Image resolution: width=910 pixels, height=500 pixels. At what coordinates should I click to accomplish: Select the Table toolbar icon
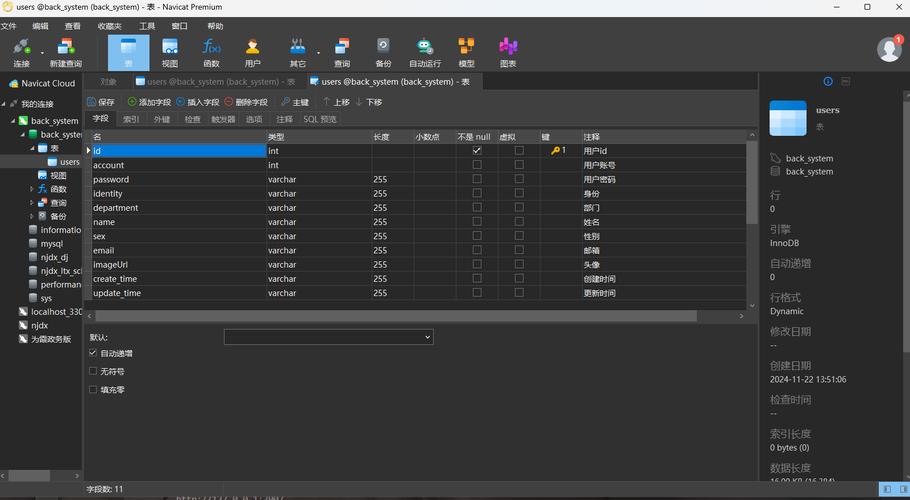pyautogui.click(x=128, y=52)
